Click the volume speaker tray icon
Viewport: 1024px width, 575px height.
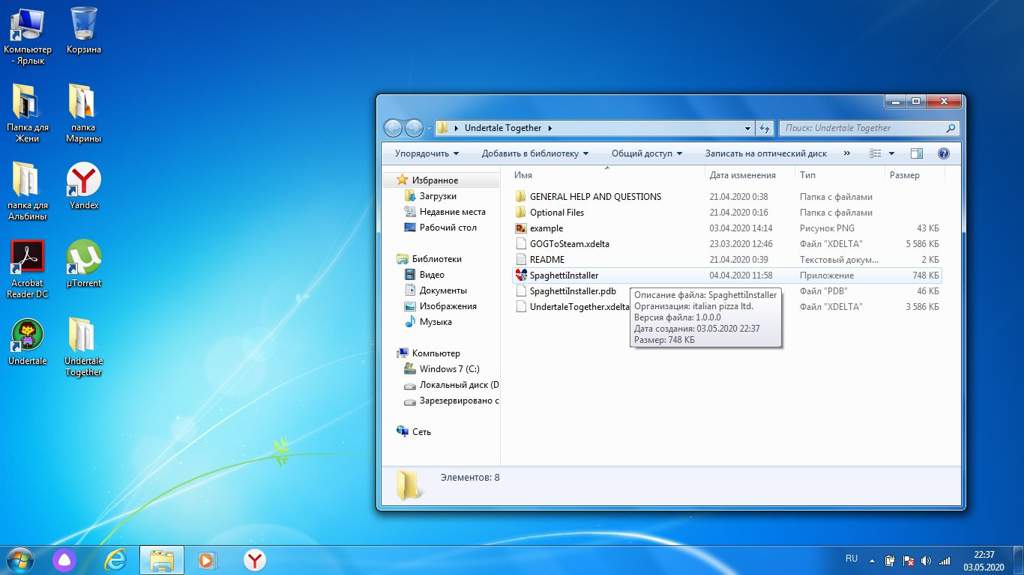(926, 561)
